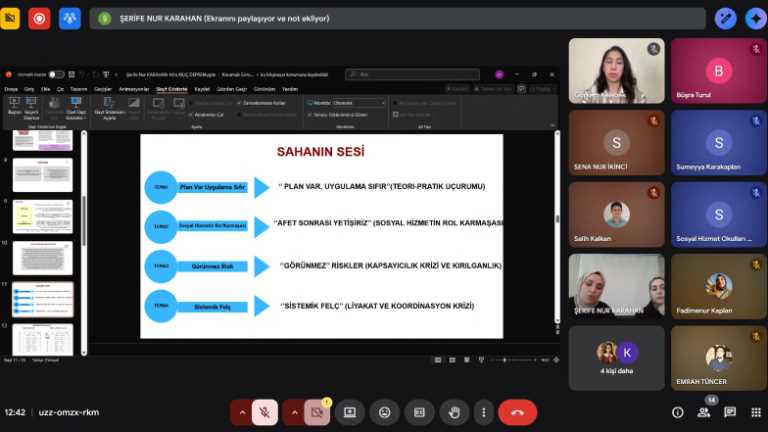Screen dimensions: 768x432
Task: Turn on captions with the captions icon
Action: (x=420, y=412)
